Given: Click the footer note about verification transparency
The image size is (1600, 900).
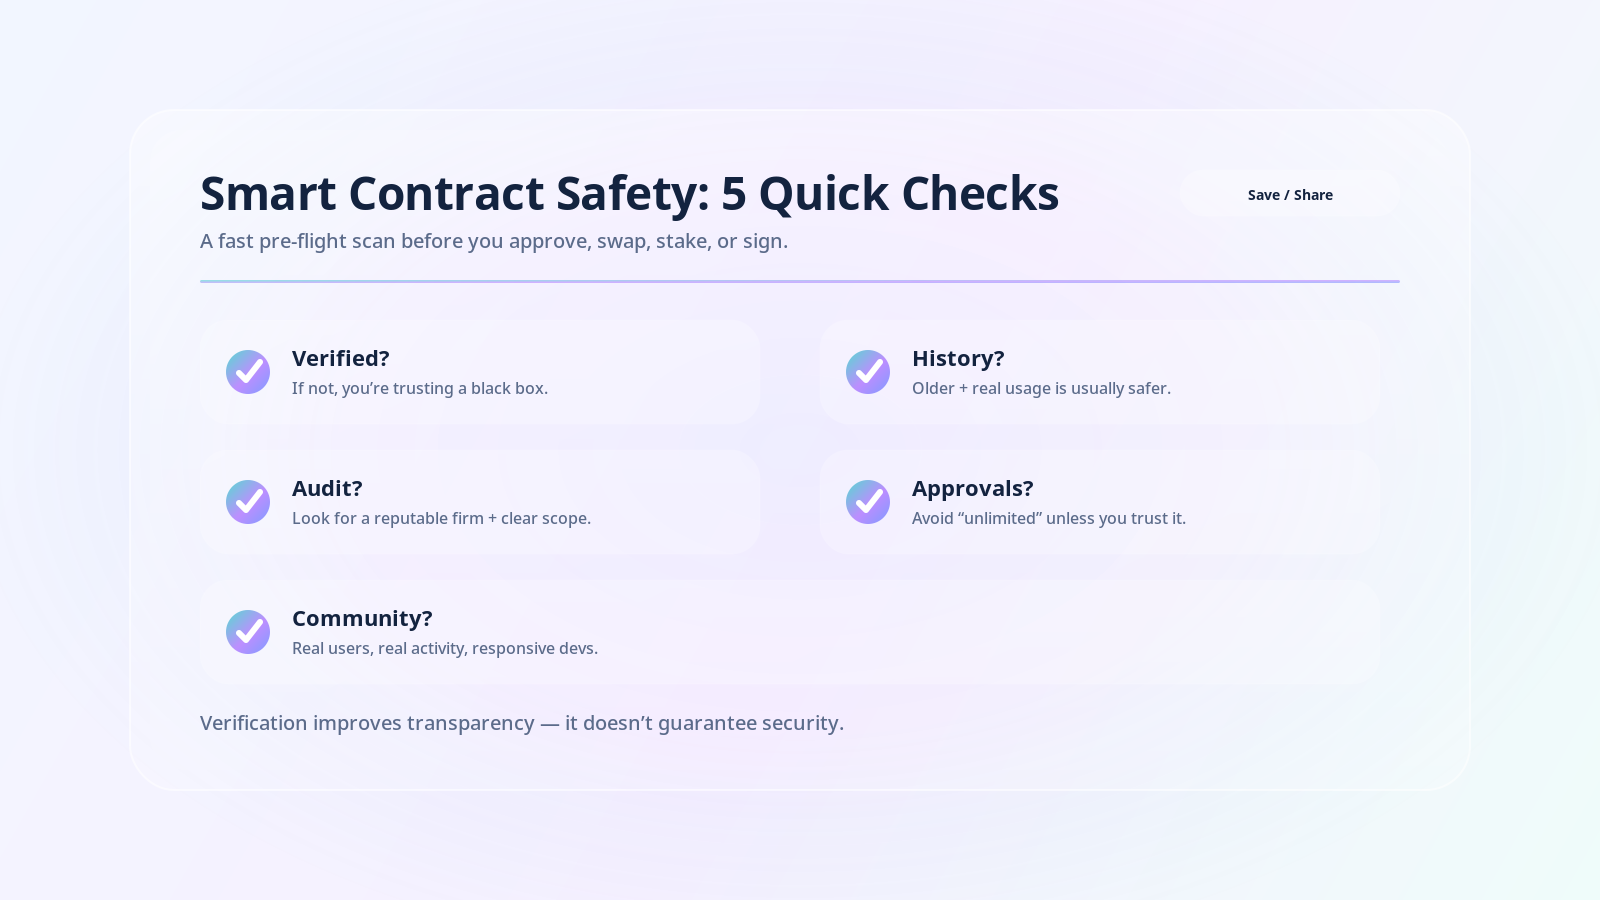Looking at the screenshot, I should (522, 723).
